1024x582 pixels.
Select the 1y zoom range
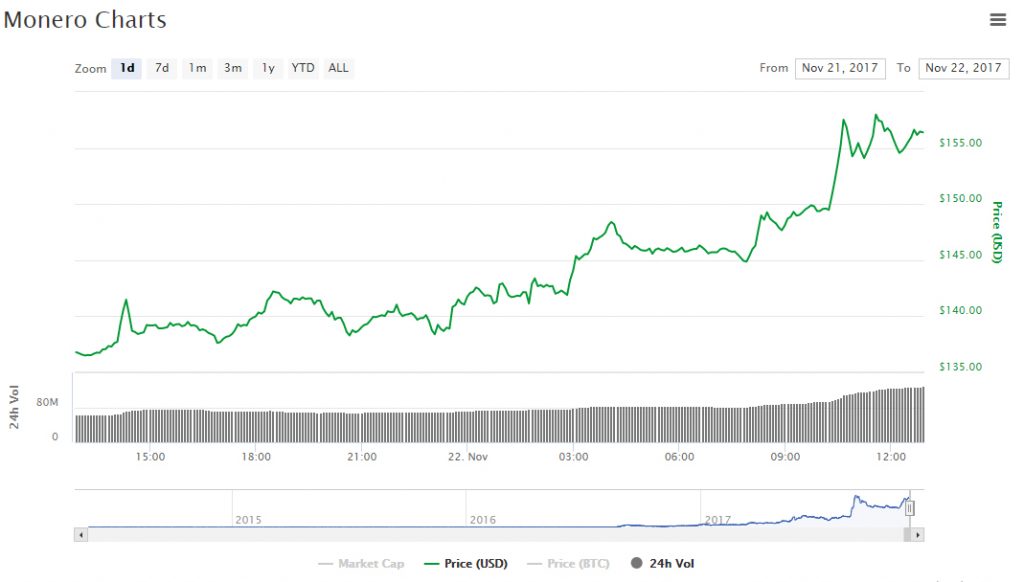268,68
